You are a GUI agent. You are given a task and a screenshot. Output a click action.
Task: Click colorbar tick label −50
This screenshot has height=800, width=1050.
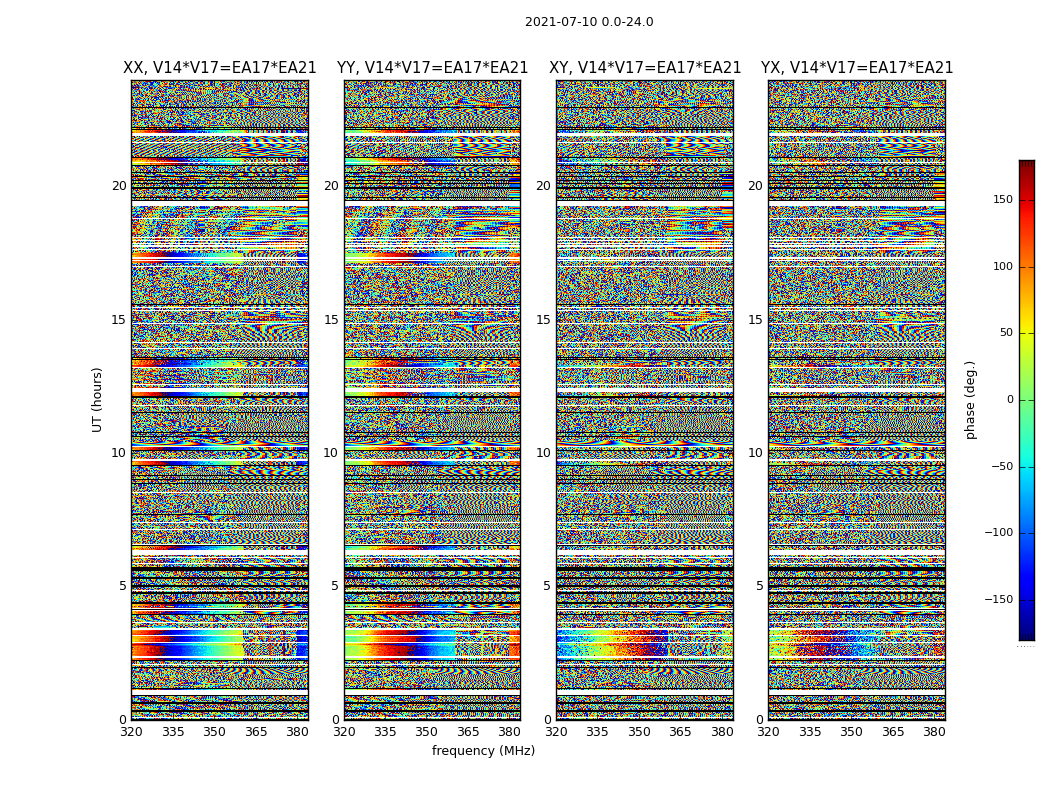[x=1002, y=466]
